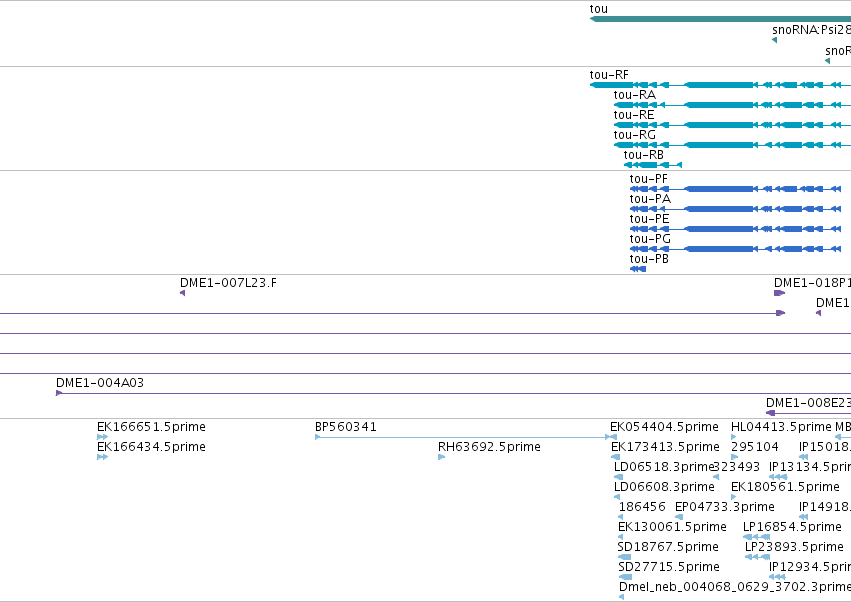Select the tou-PF protein label
The width and height of the screenshot is (851, 602).
pyautogui.click(x=649, y=179)
